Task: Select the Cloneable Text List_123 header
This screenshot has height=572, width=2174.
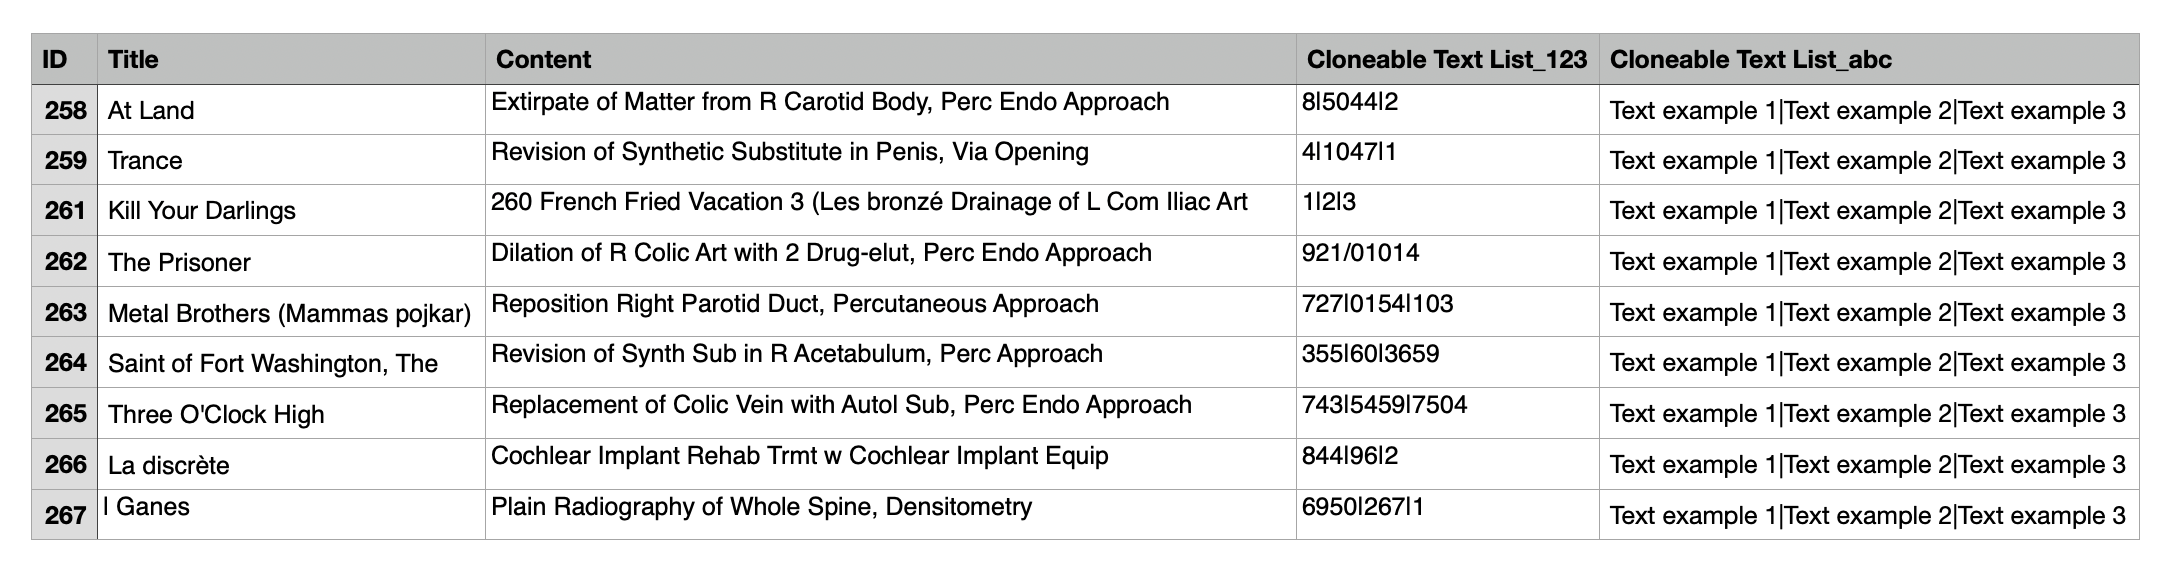Action: [x=1446, y=60]
